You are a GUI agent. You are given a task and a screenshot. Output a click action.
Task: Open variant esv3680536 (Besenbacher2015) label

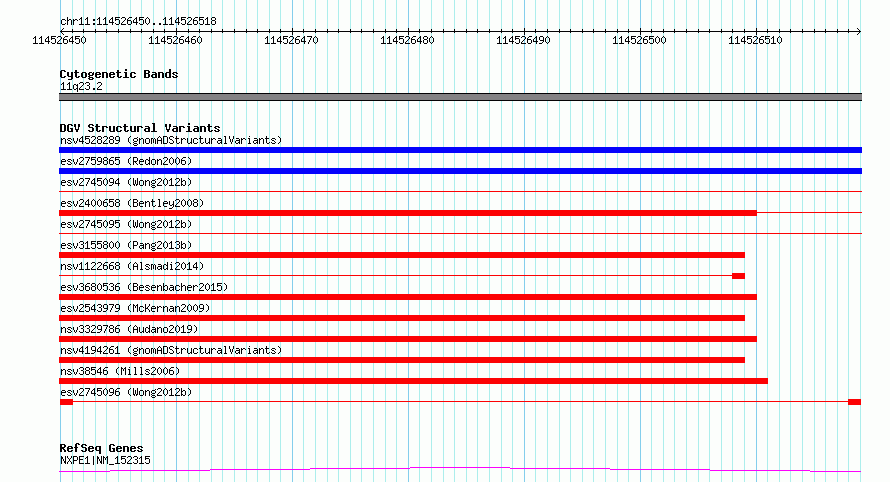[144, 287]
